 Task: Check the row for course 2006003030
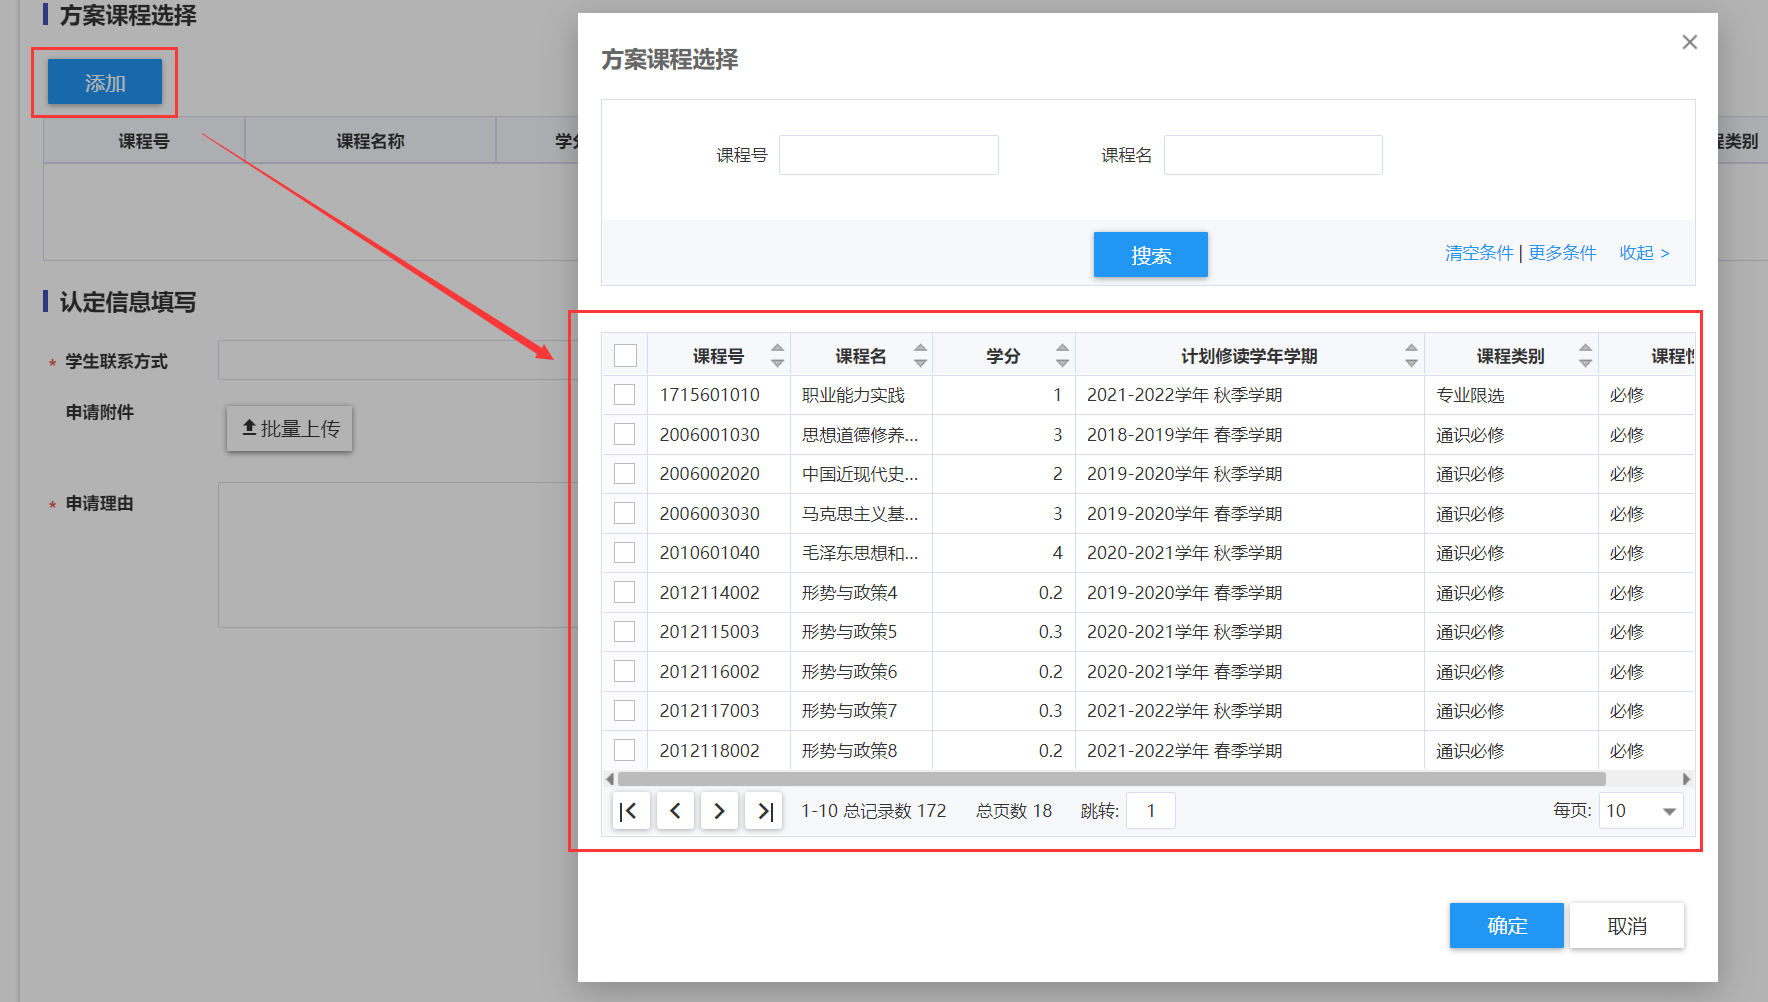pyautogui.click(x=625, y=513)
